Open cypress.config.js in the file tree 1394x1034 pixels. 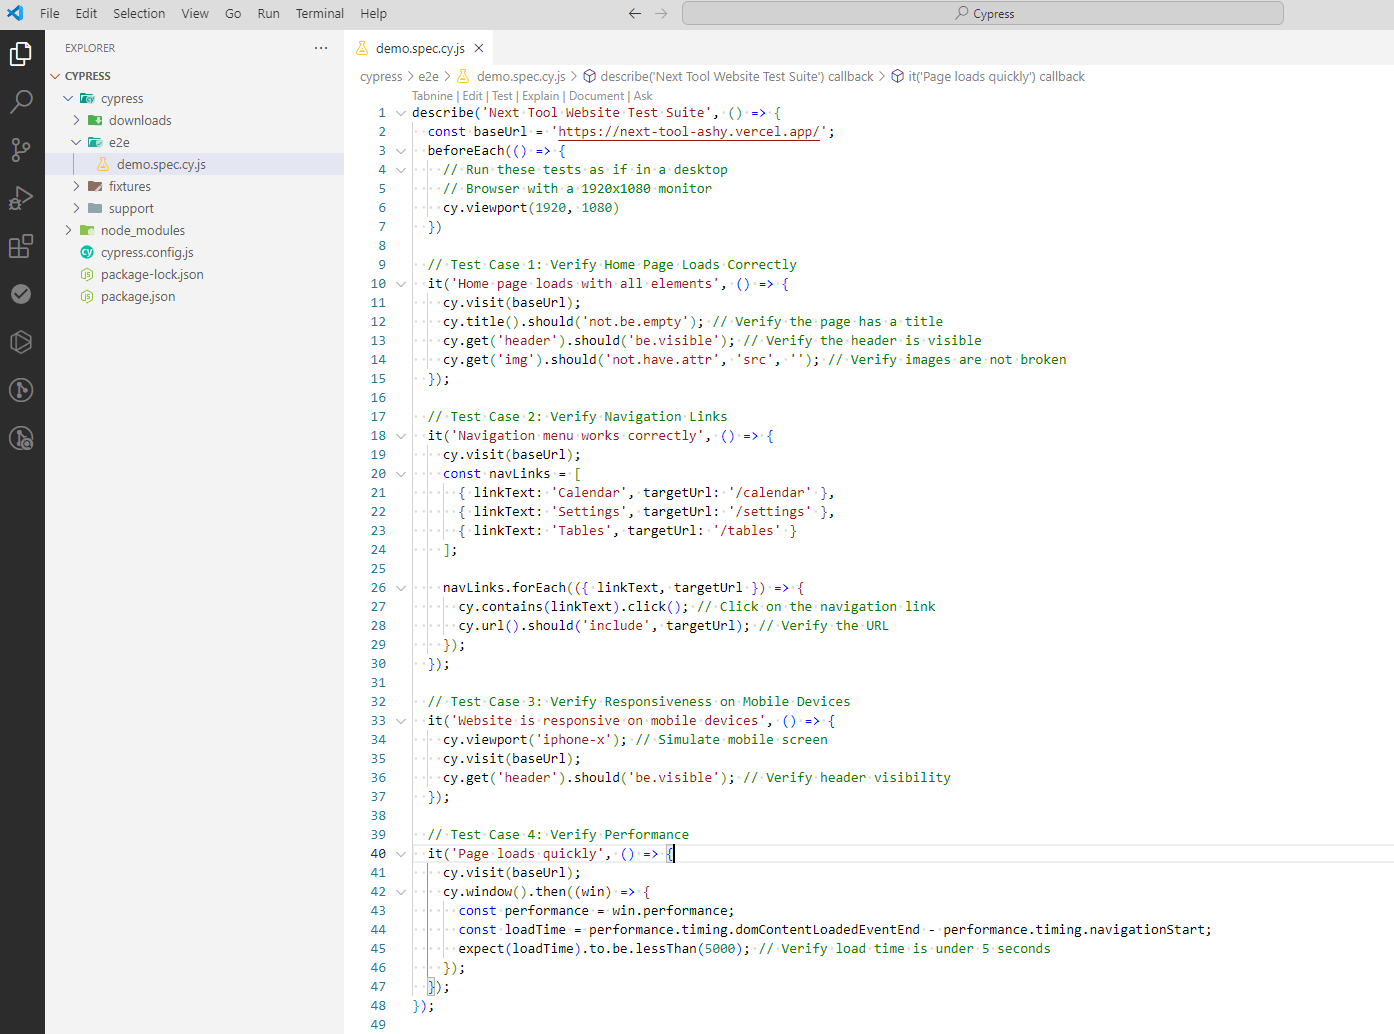coord(147,252)
